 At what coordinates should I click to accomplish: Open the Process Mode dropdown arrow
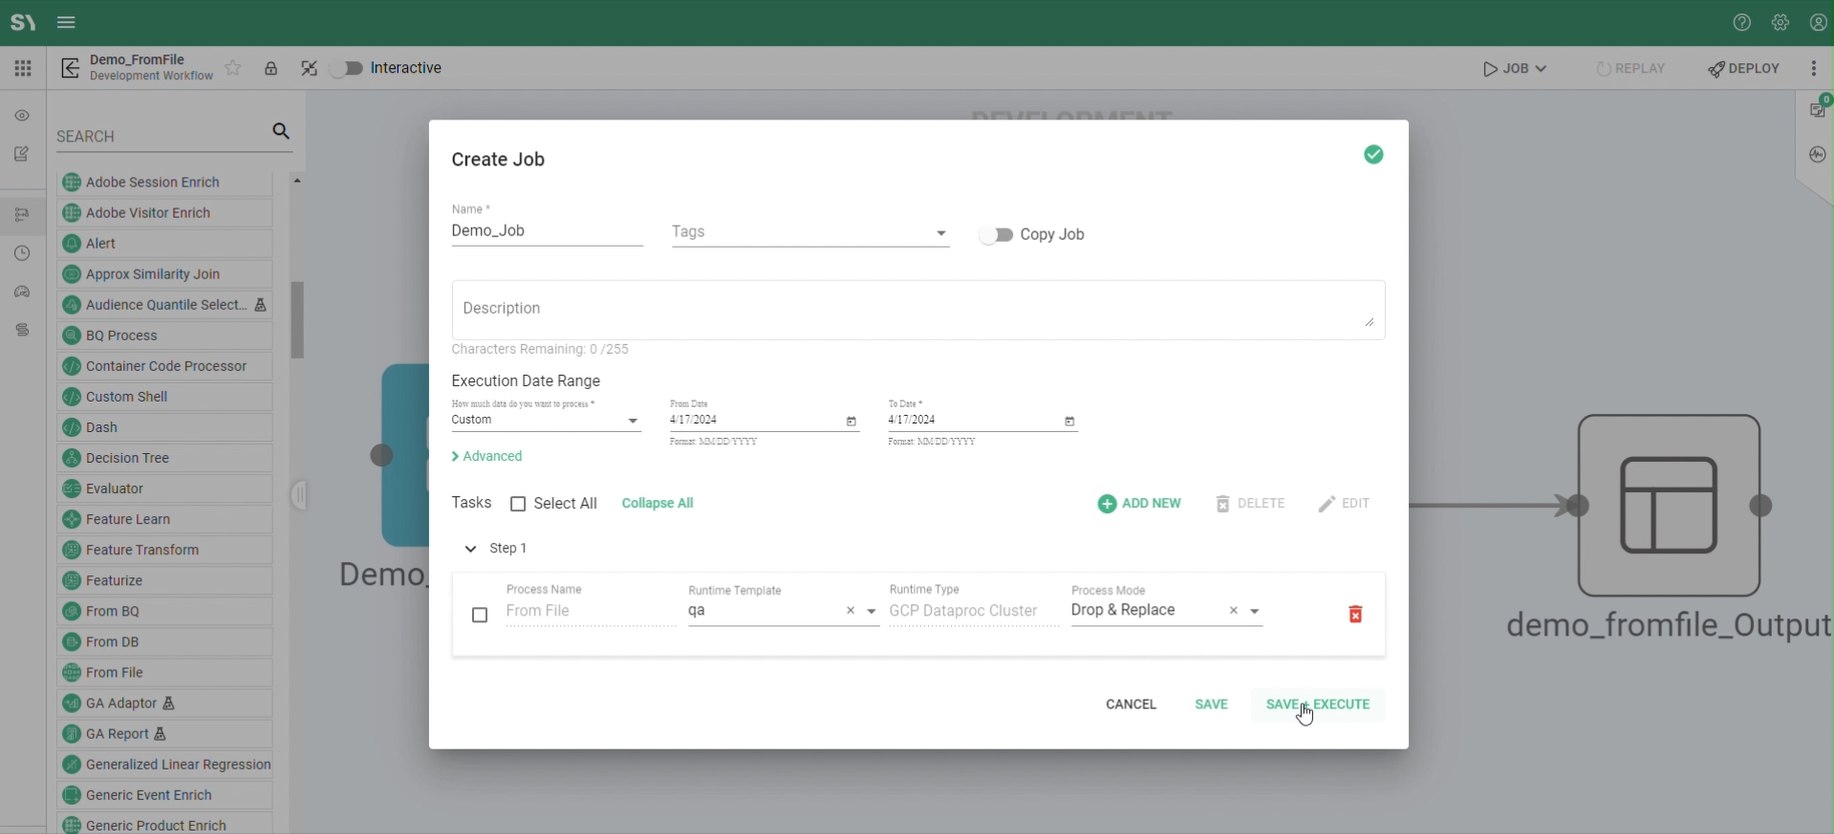click(1254, 611)
